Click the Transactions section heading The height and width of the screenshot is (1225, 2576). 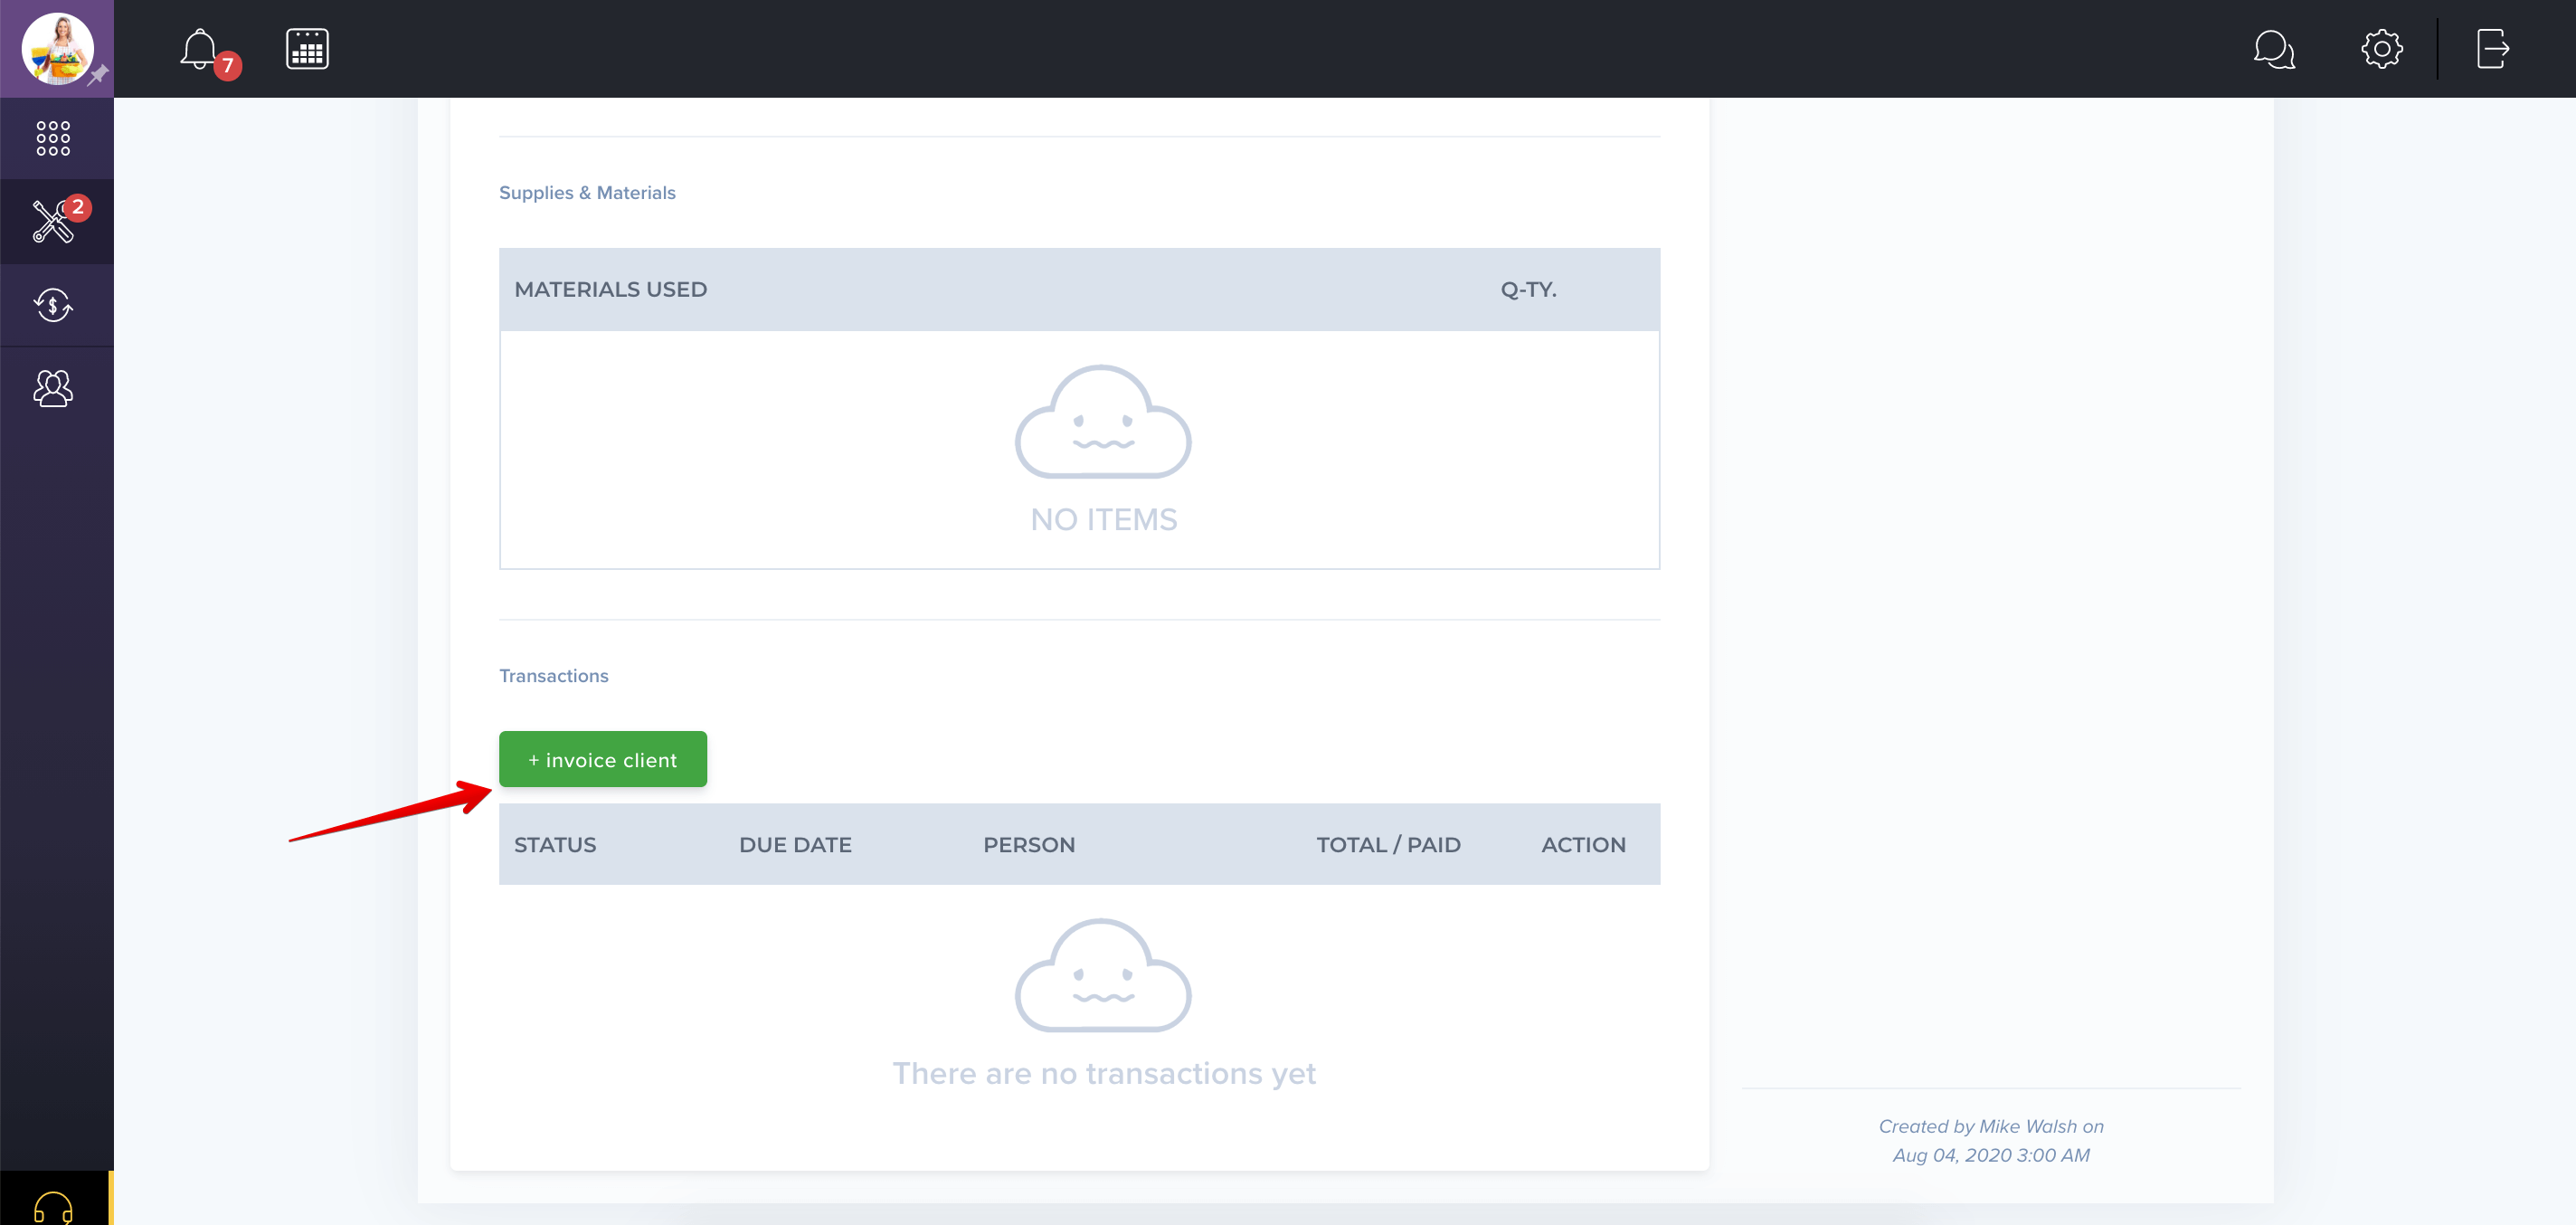(553, 676)
